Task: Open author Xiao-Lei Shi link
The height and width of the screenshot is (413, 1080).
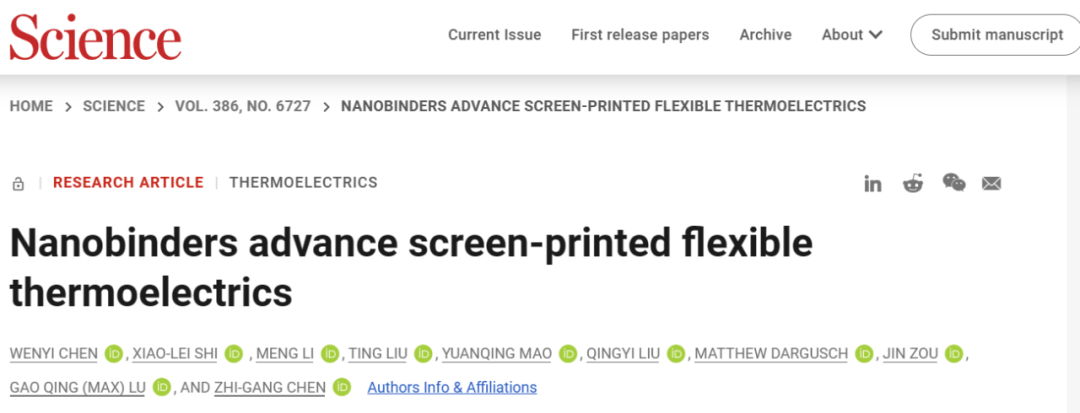Action: click(x=175, y=354)
